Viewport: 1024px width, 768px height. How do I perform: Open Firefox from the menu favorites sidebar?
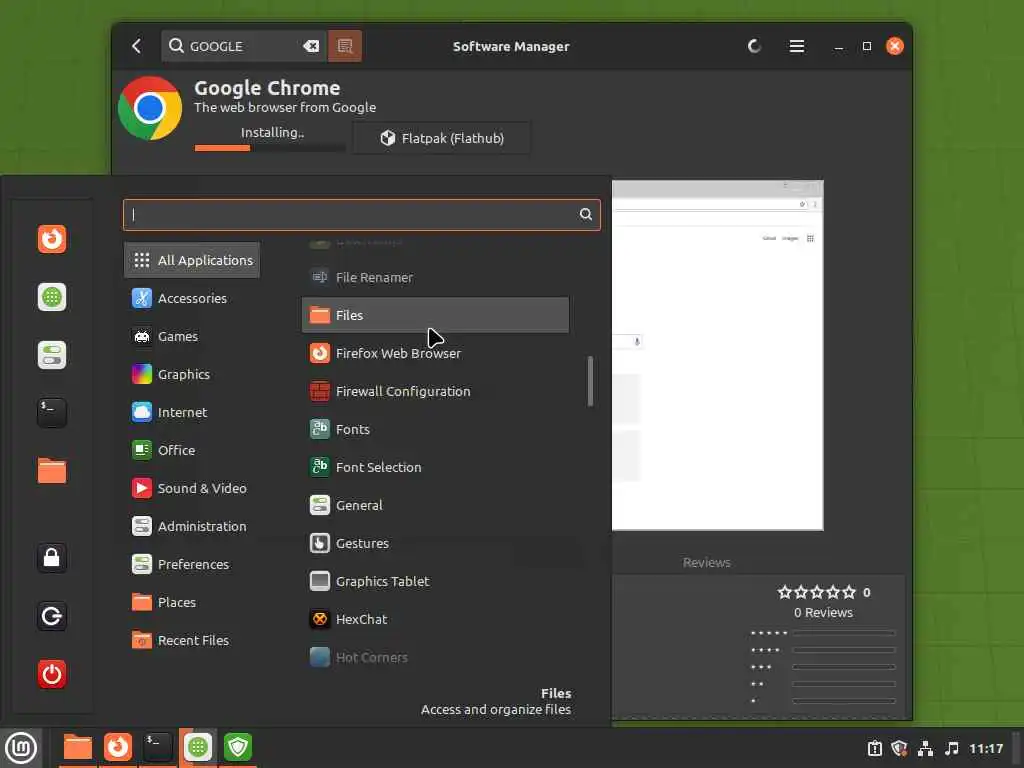pyautogui.click(x=52, y=239)
